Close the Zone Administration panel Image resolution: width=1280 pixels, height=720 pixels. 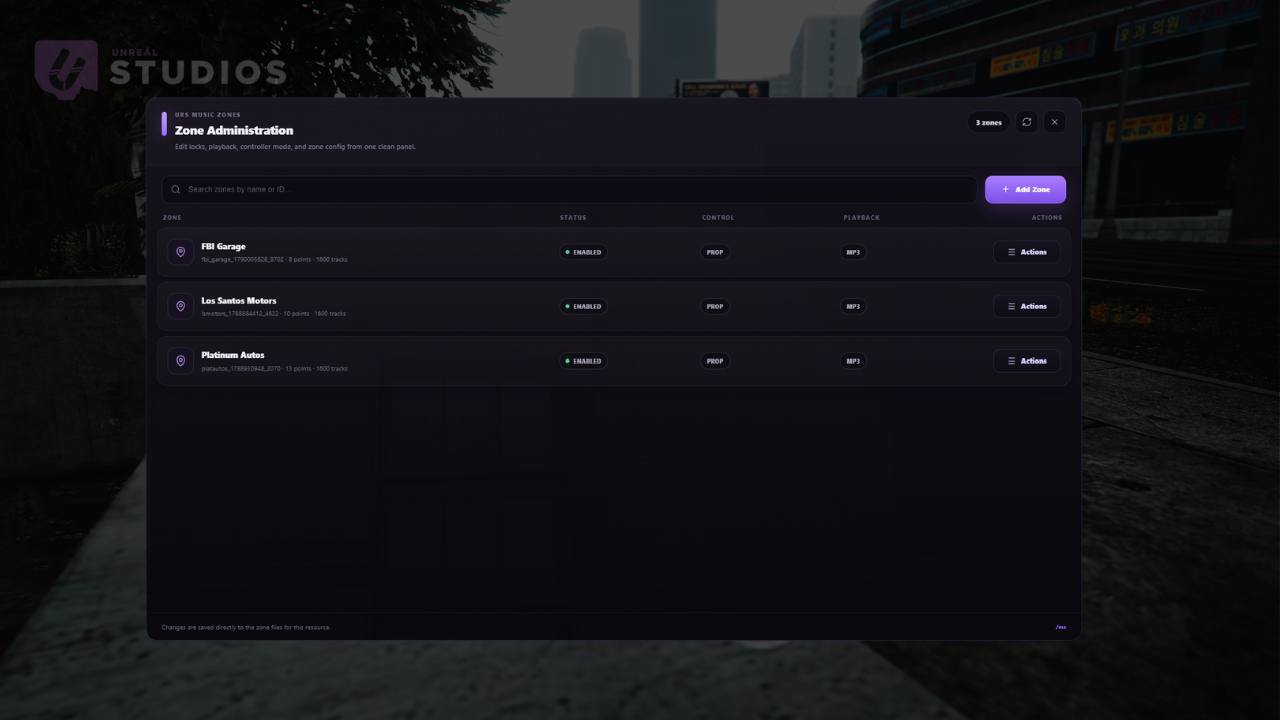pos(1054,122)
